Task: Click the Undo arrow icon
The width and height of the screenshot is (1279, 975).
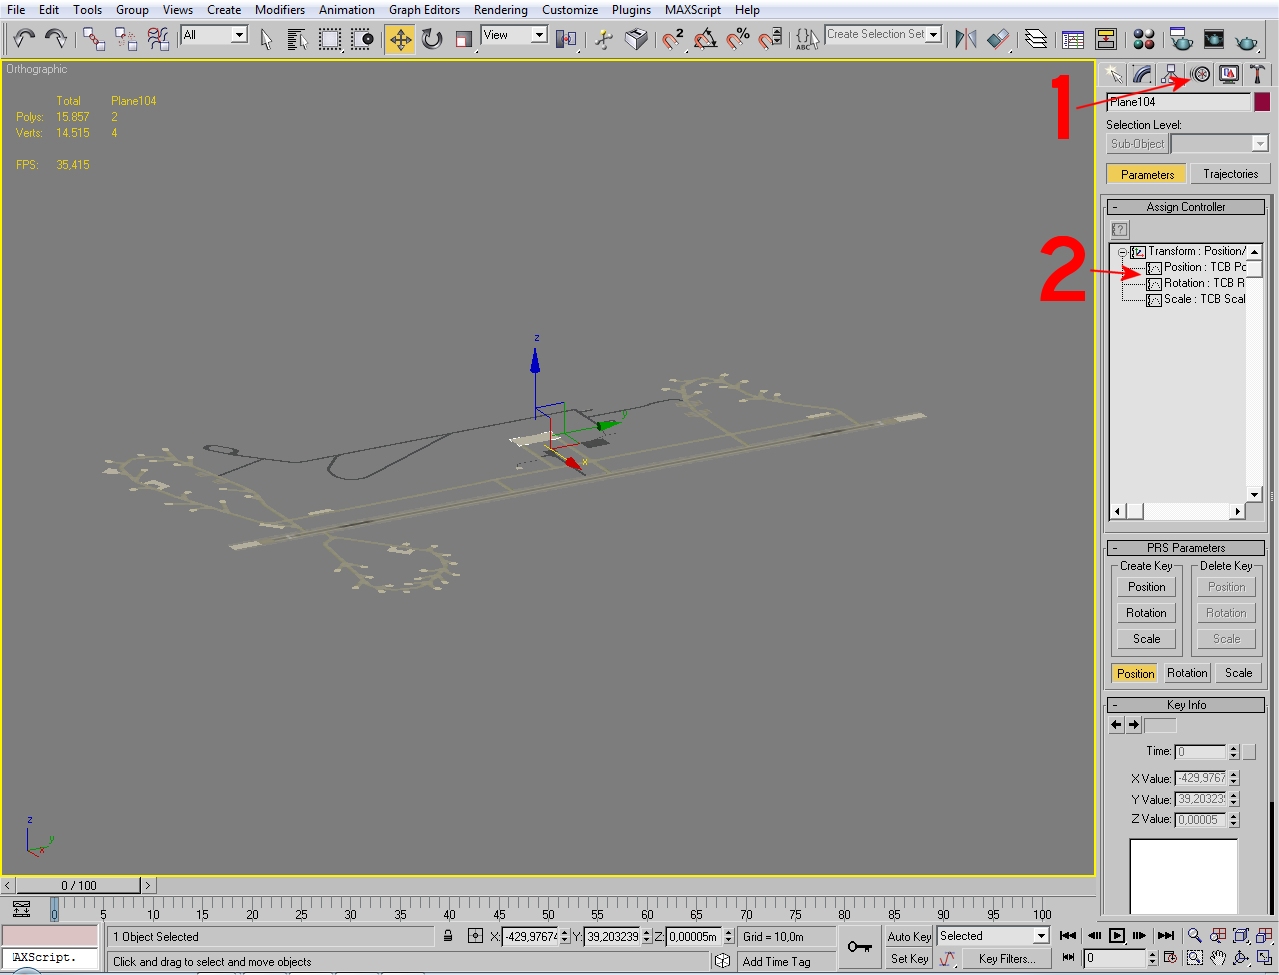Action: (x=24, y=39)
